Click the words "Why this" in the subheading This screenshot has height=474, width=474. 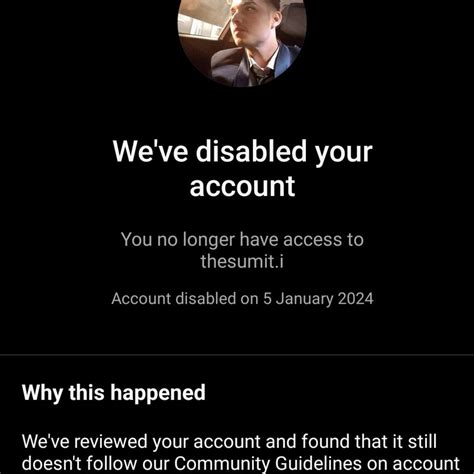pos(63,392)
